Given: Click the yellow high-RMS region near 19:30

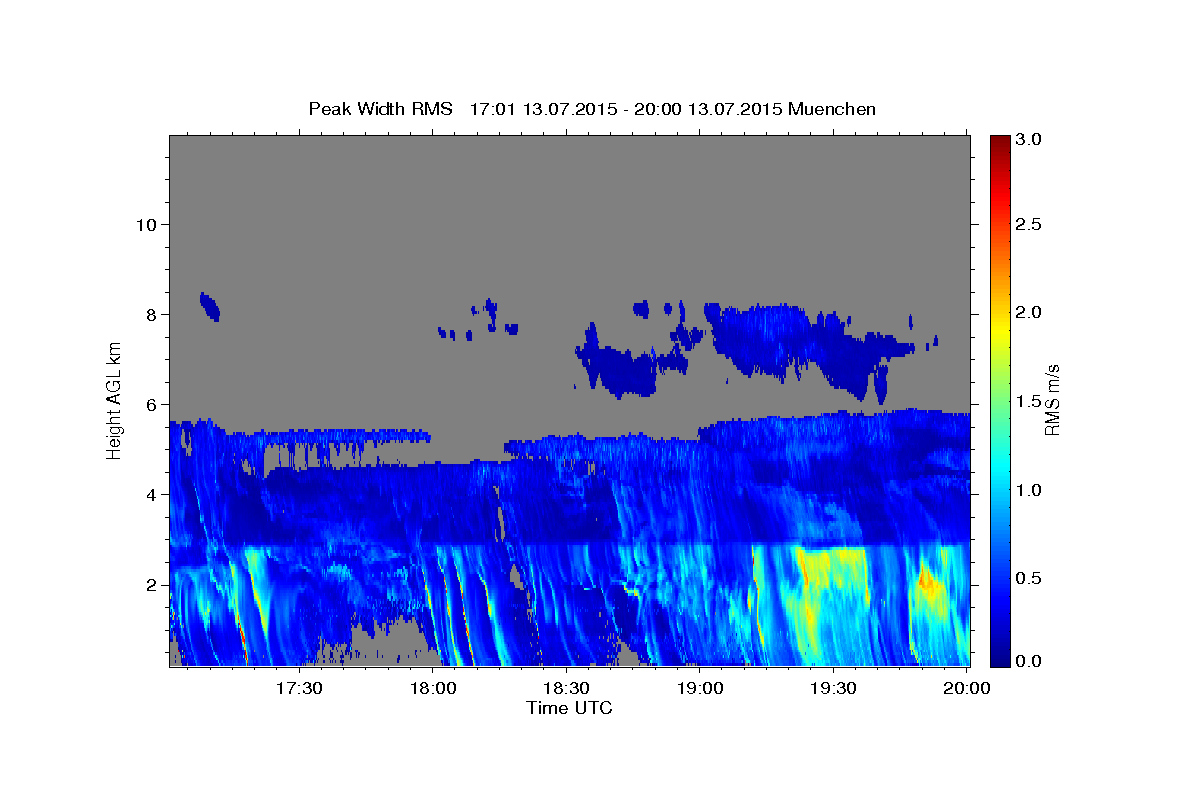Looking at the screenshot, I should click(x=830, y=575).
